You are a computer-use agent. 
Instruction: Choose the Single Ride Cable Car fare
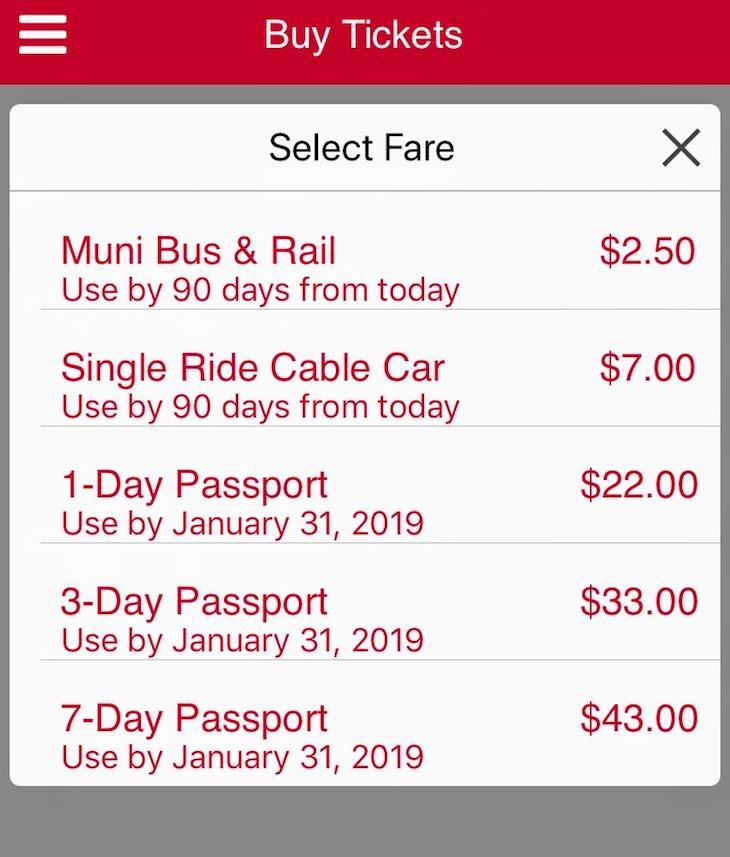[252, 368]
